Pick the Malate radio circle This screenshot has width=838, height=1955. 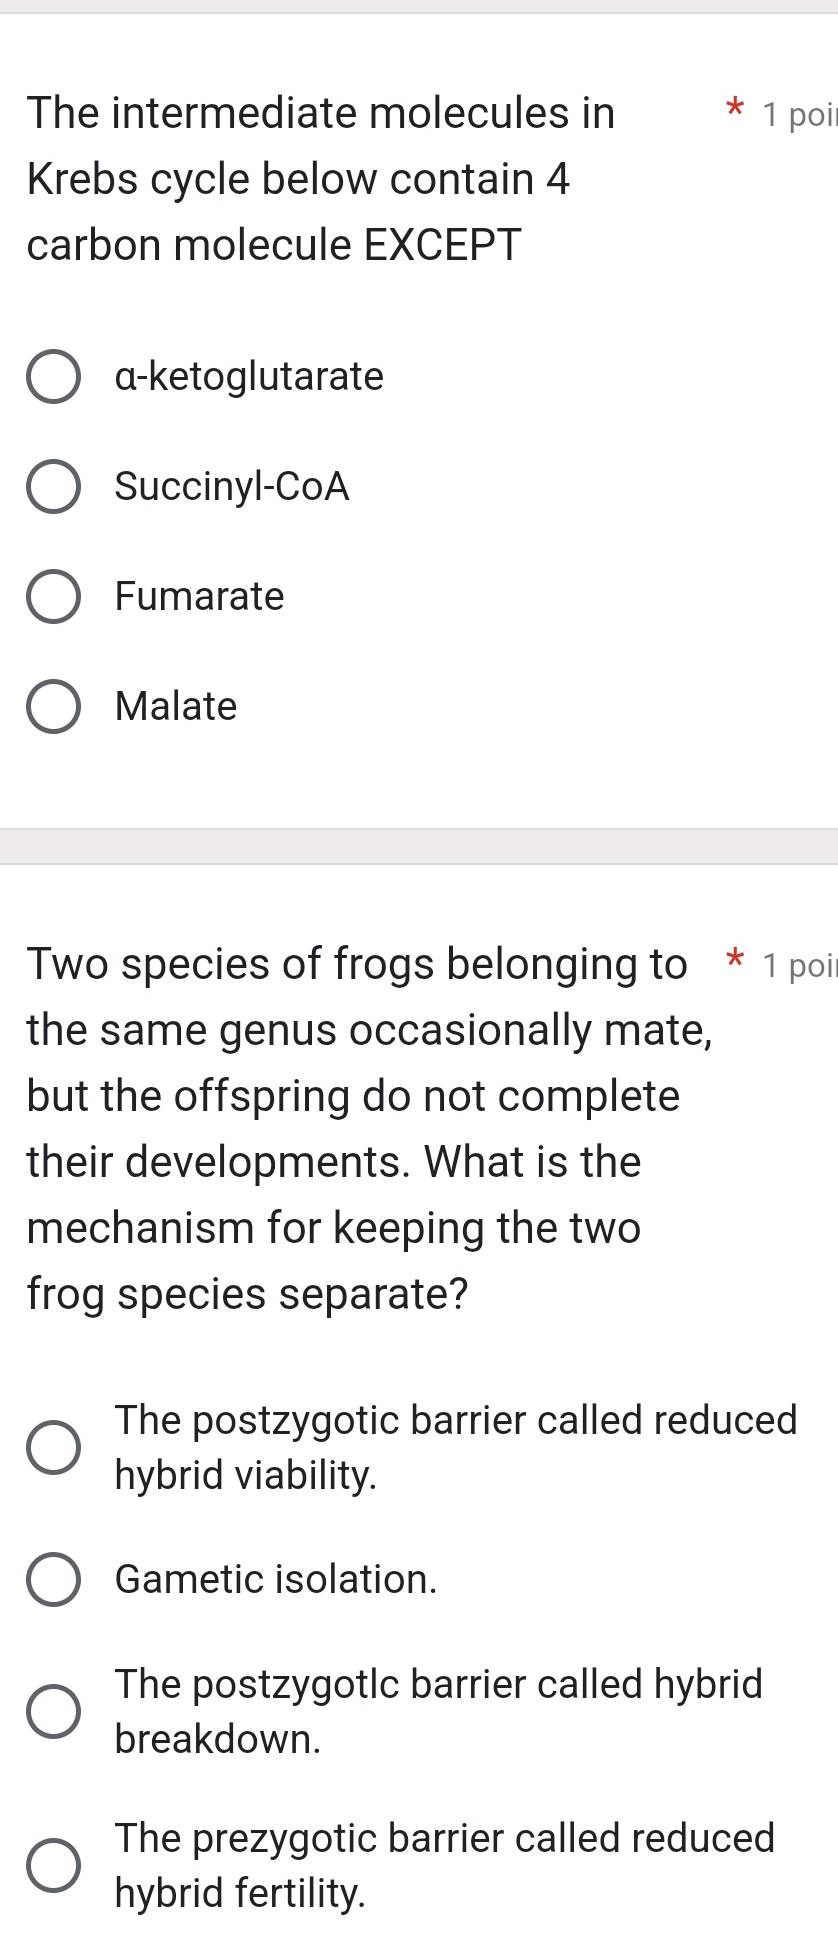coord(52,707)
